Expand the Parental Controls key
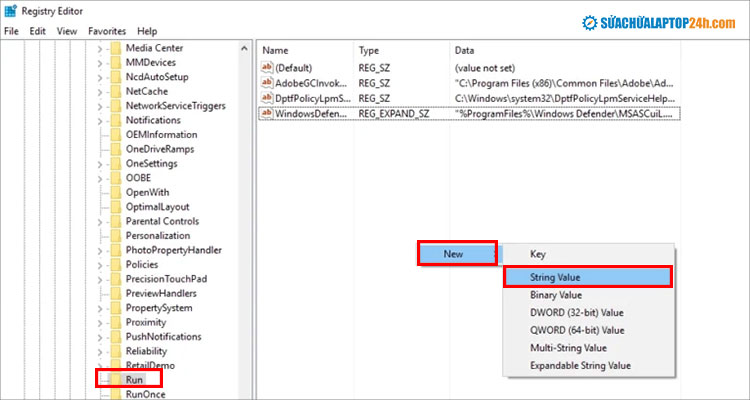 click(x=100, y=221)
